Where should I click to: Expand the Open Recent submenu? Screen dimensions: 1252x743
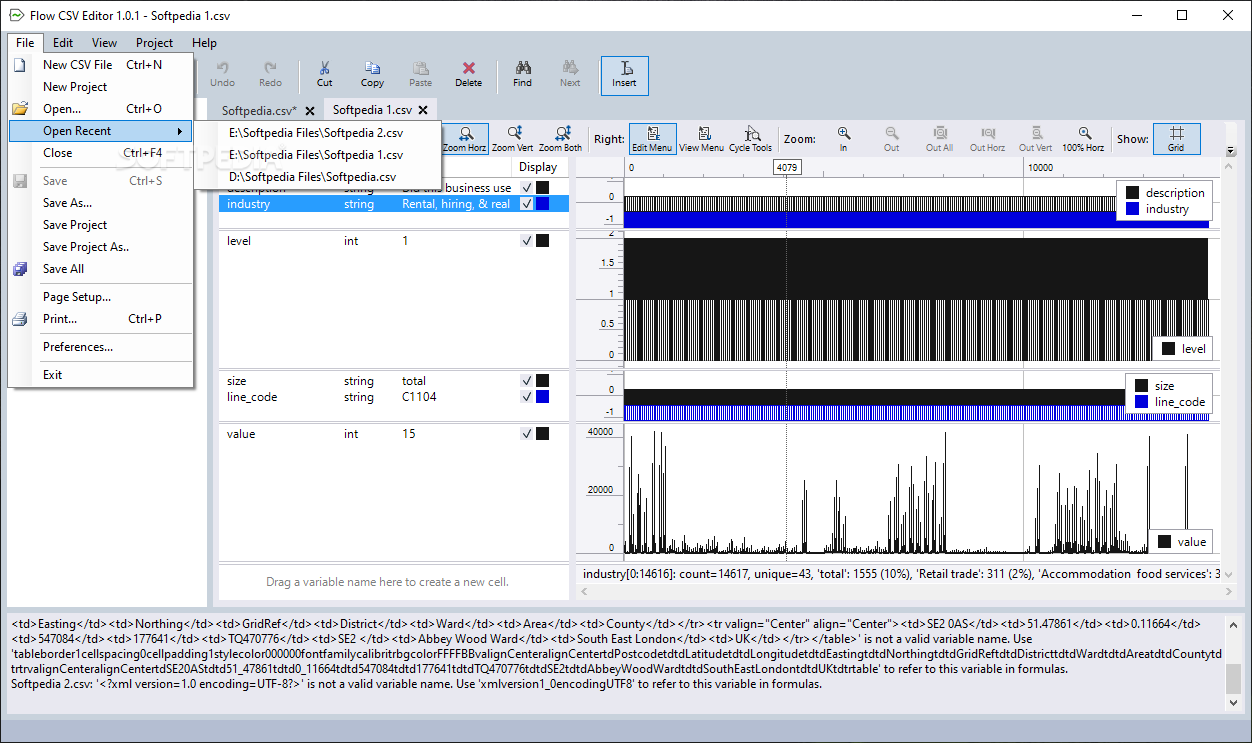(x=100, y=131)
